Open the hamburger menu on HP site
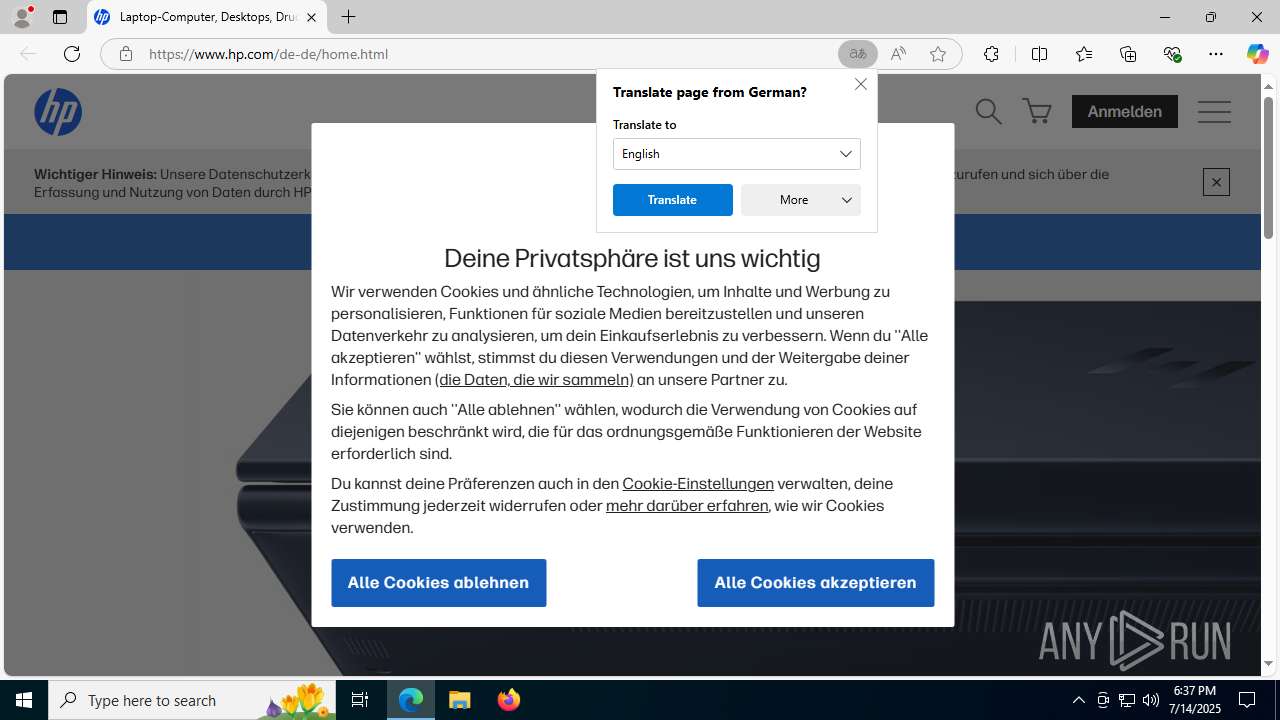1280x720 pixels. pos(1214,111)
